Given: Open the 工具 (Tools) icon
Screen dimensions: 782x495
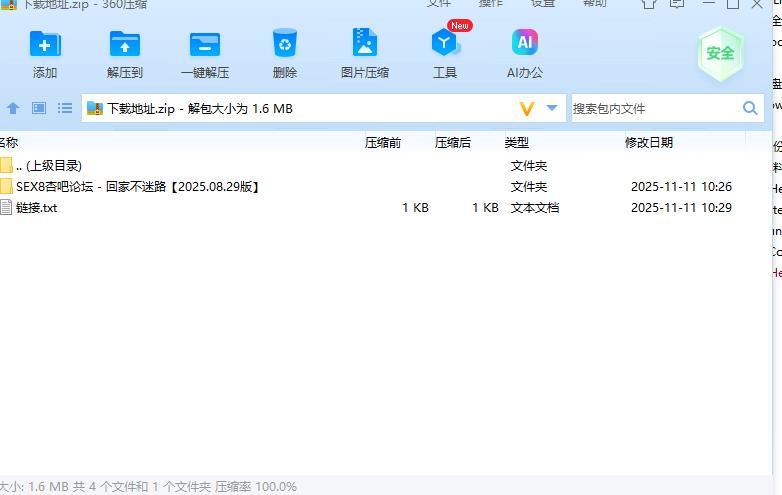Looking at the screenshot, I should [444, 45].
